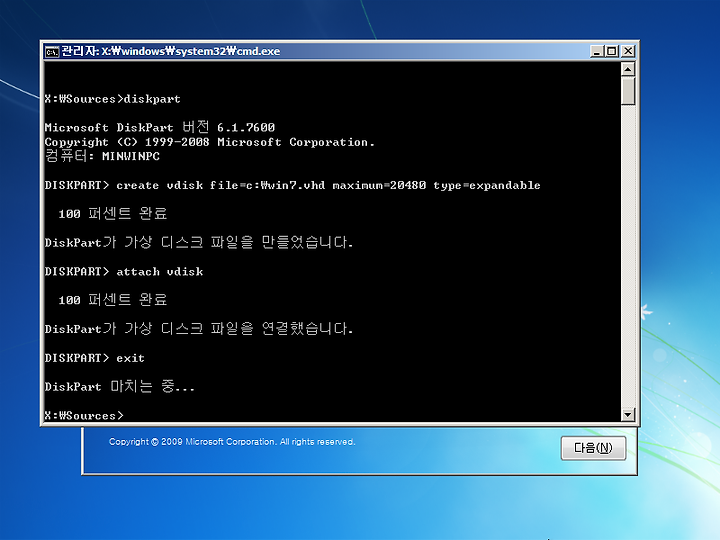This screenshot has width=720, height=540.
Task: Click the cmd.exe title bar text
Action: 171,51
